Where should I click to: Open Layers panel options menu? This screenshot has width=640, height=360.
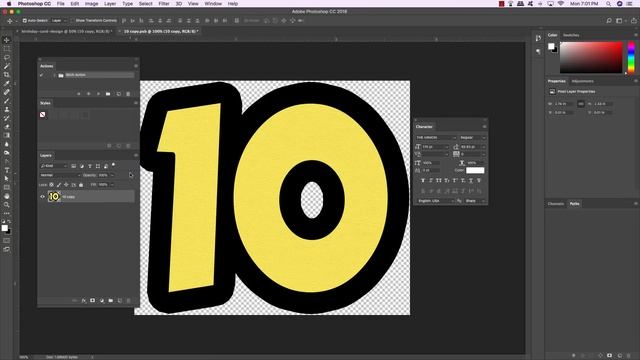coord(136,156)
